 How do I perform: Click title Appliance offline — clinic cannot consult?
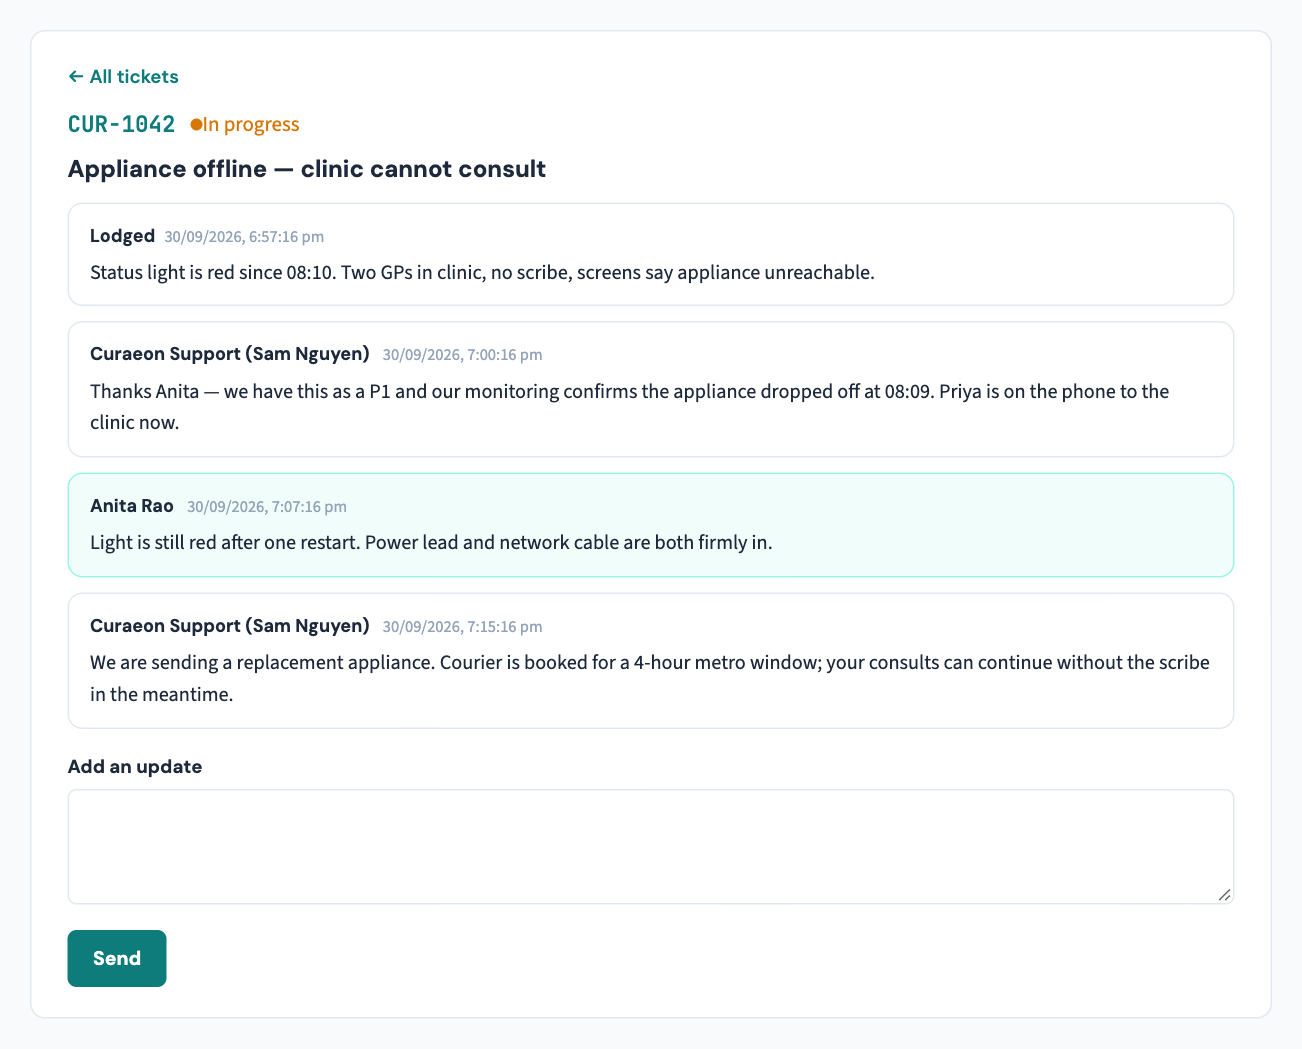[307, 169]
